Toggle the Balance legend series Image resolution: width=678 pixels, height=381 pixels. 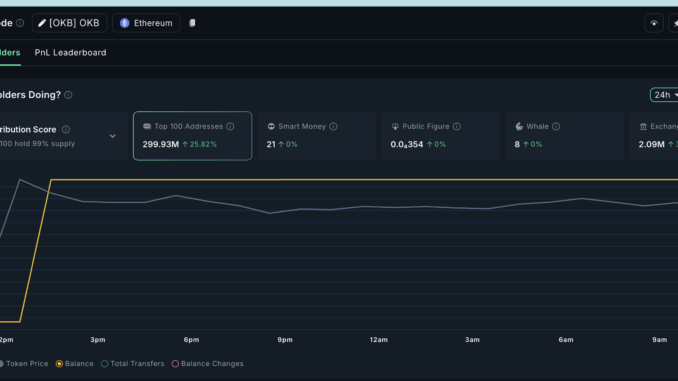pyautogui.click(x=75, y=364)
